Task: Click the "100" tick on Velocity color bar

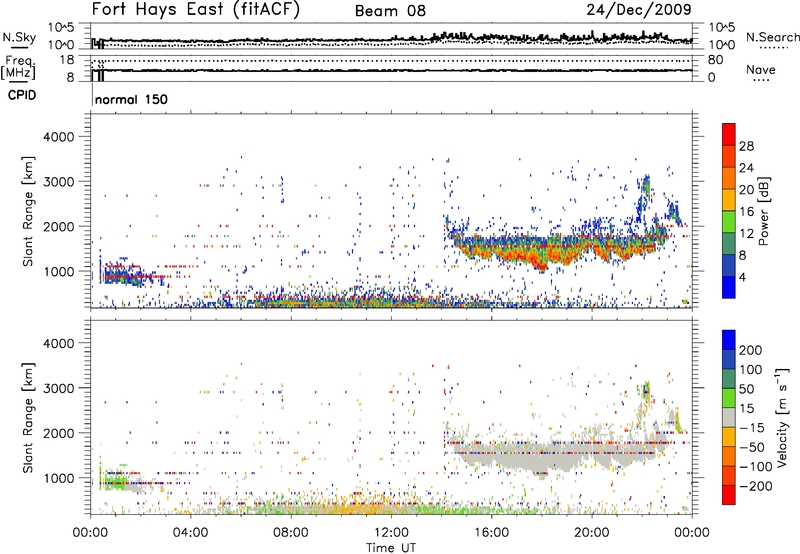Action: pos(751,369)
